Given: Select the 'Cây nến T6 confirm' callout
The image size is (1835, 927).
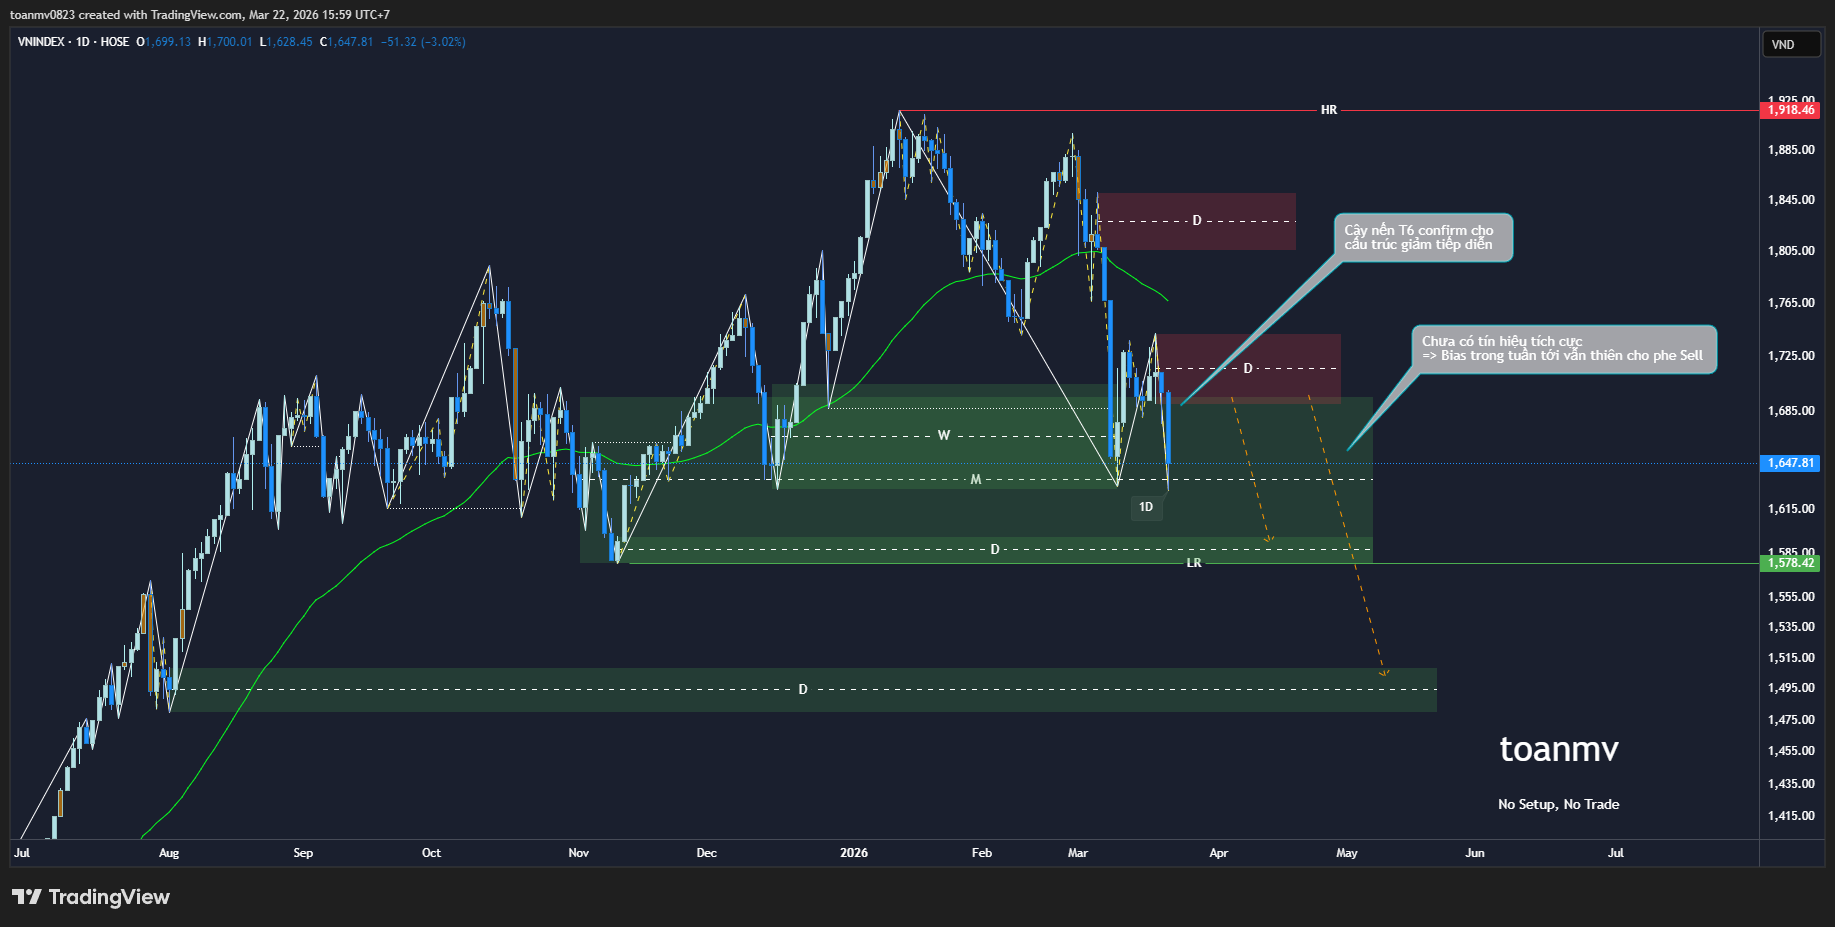Looking at the screenshot, I should point(1423,238).
